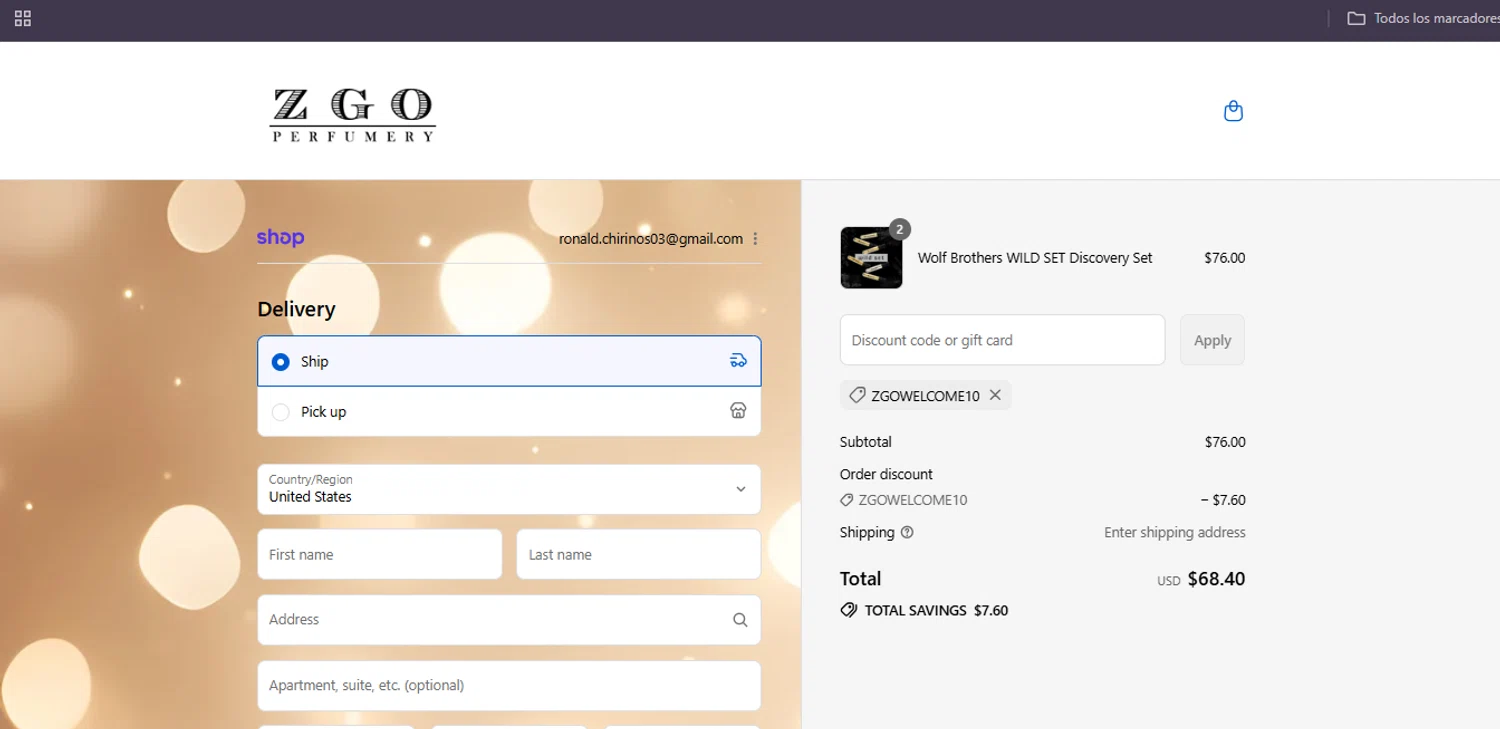Click the − $7.60 discount amount
Viewport: 1500px width, 729px height.
click(1223, 500)
